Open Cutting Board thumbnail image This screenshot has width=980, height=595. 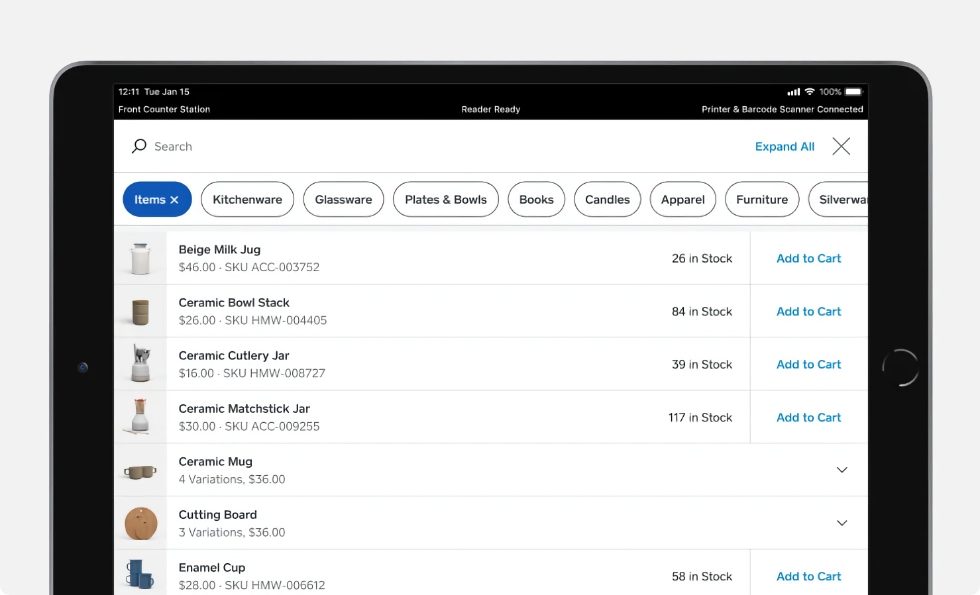140,524
